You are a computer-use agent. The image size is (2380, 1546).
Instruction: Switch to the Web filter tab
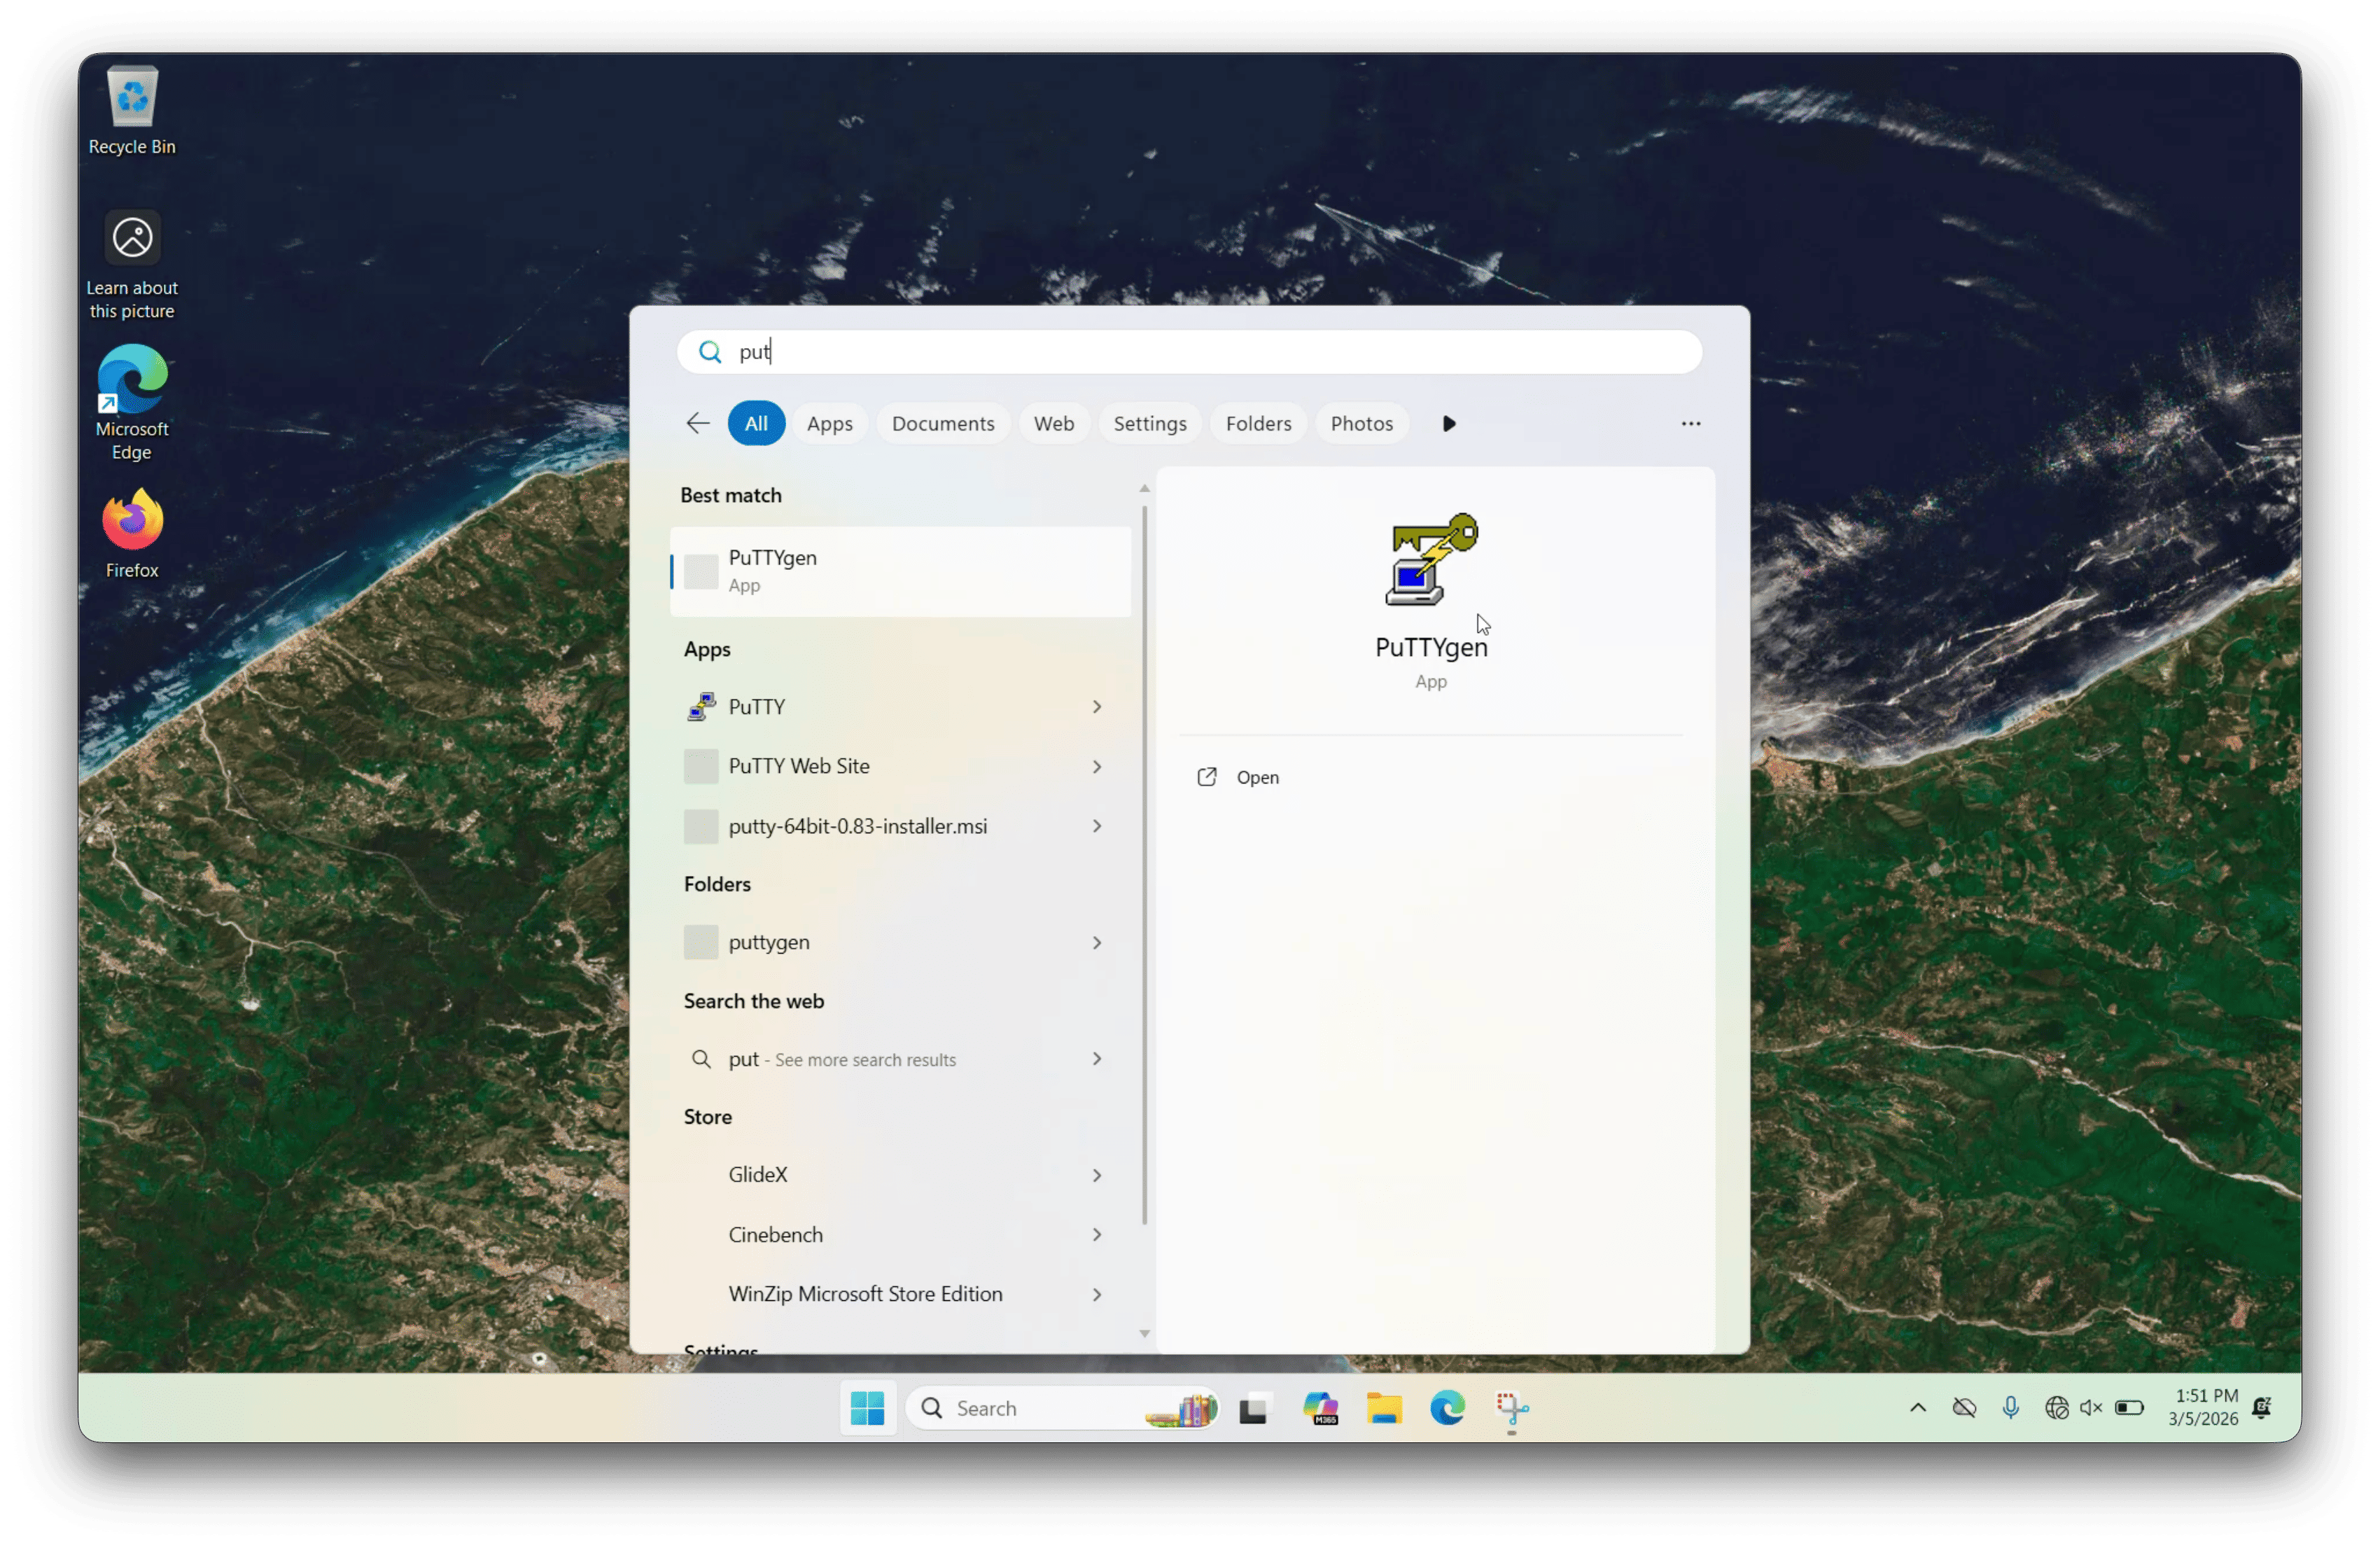1054,424
